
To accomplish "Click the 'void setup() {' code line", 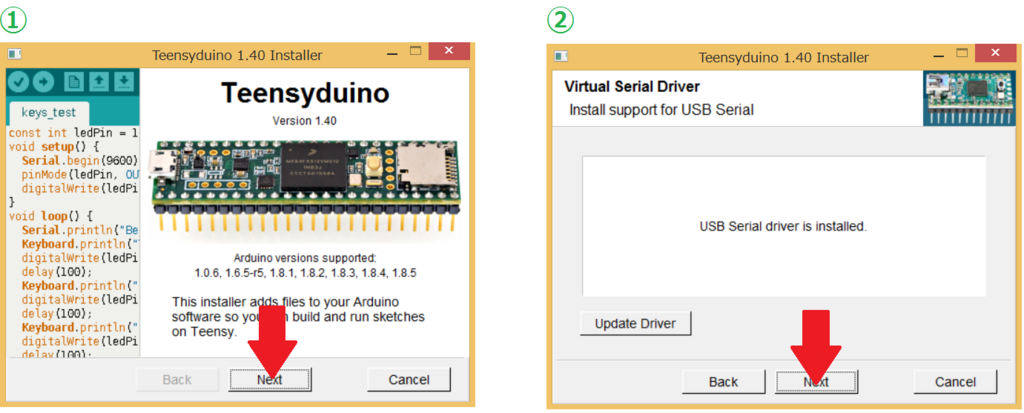I will click(54, 146).
